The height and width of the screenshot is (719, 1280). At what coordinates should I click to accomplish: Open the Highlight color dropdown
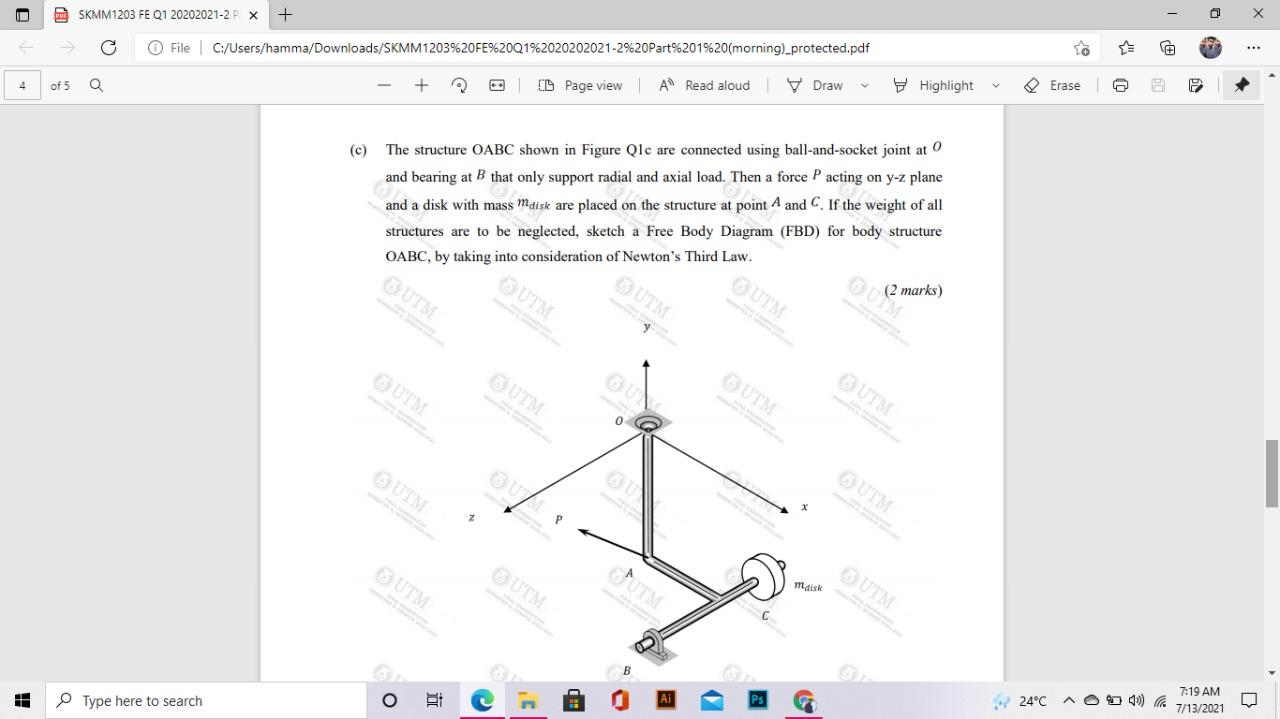click(996, 85)
